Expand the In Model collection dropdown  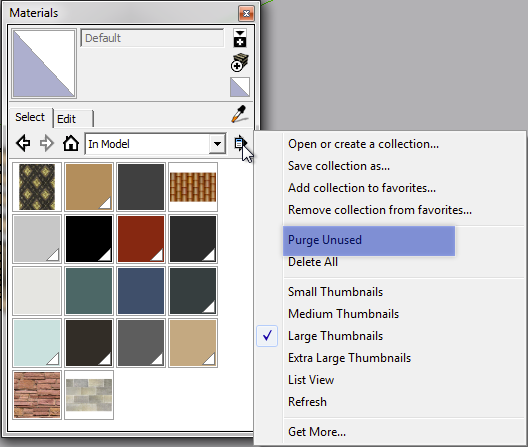[x=217, y=144]
